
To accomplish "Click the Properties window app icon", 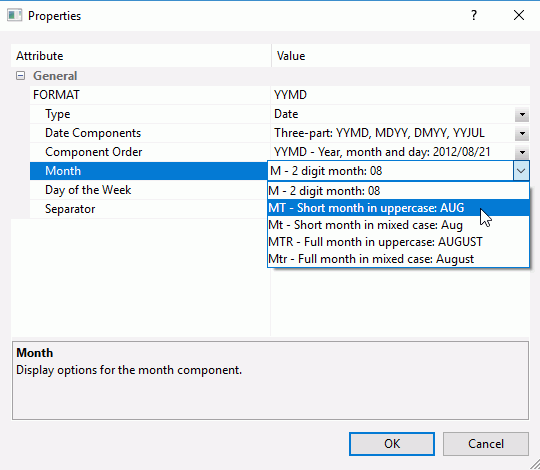I will (14, 15).
